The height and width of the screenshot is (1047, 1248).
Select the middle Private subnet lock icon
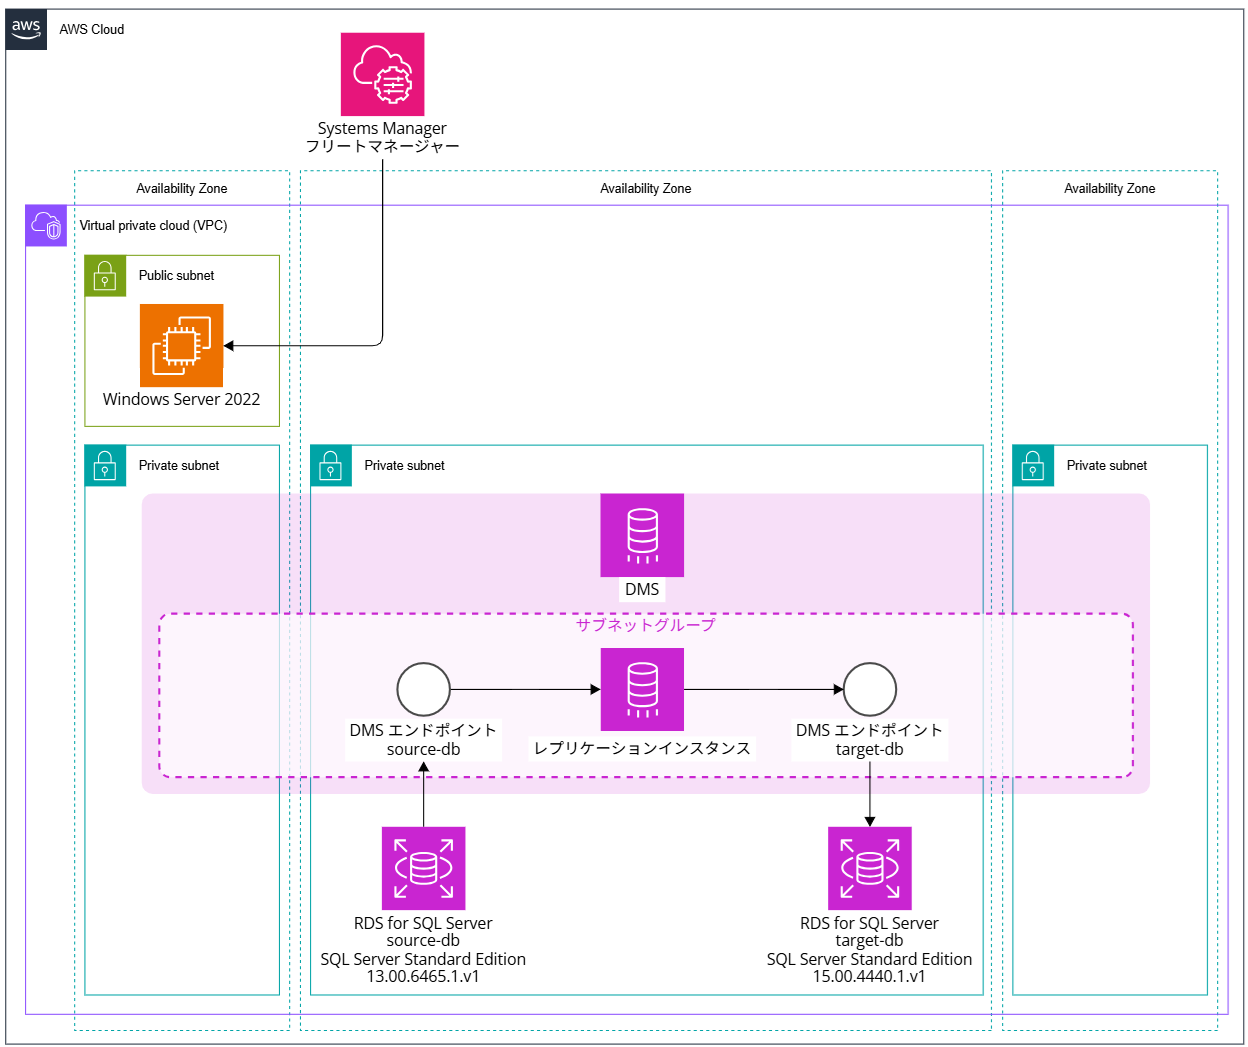click(x=331, y=466)
